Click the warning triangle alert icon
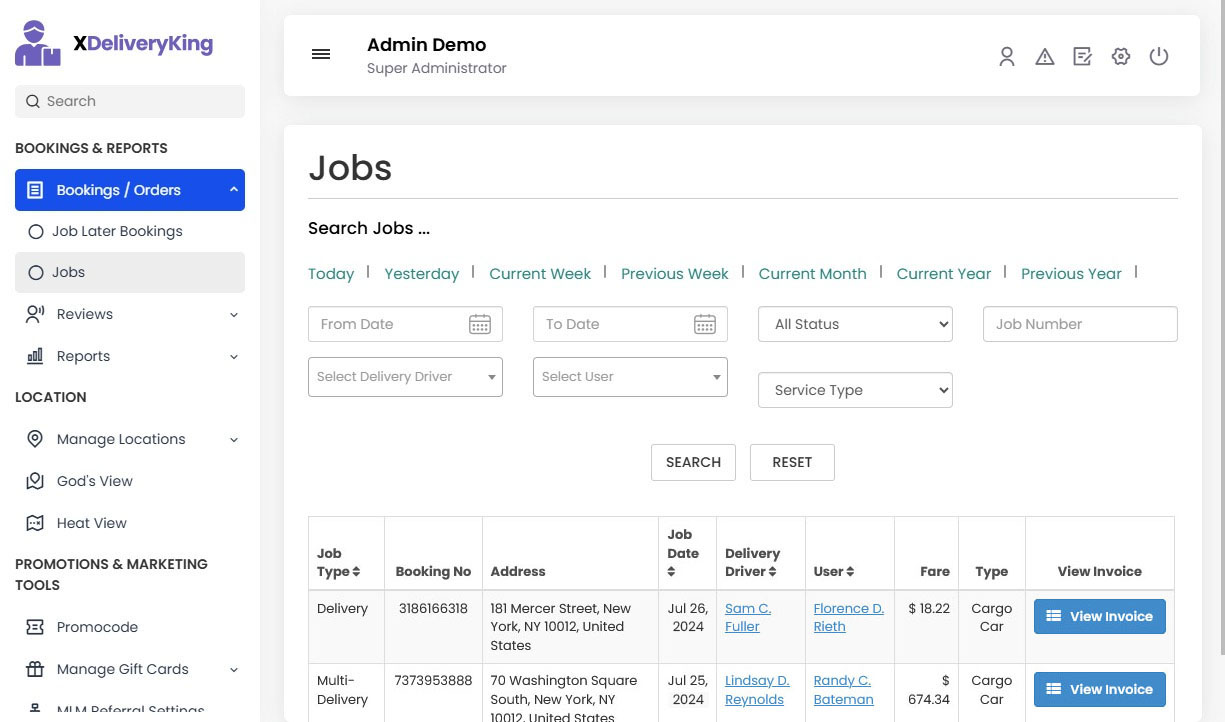The image size is (1225, 722). pos(1045,57)
